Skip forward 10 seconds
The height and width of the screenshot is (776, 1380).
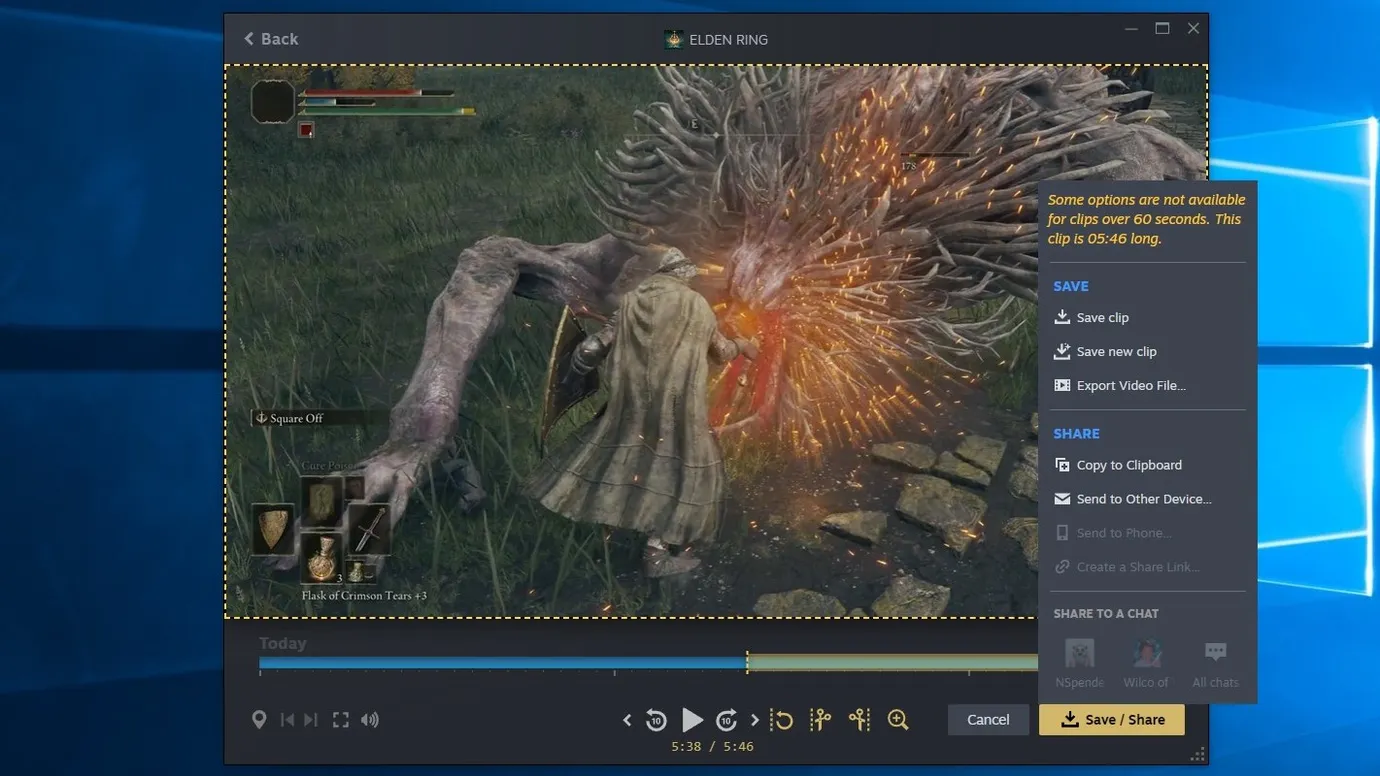(727, 720)
